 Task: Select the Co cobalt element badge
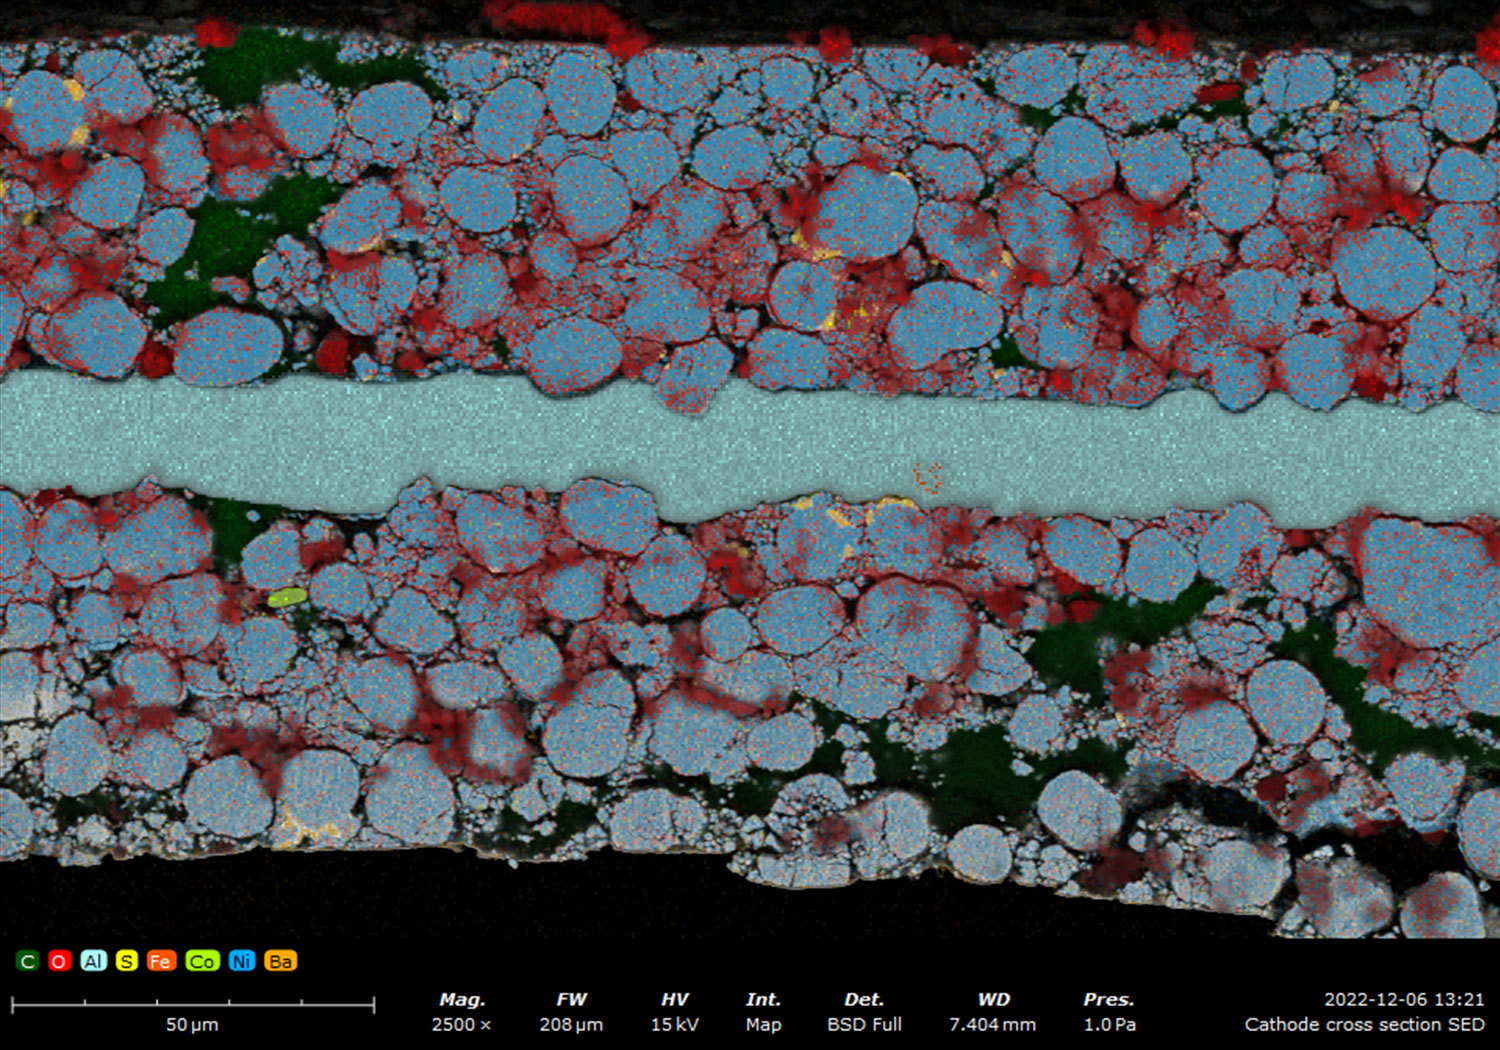click(202, 961)
